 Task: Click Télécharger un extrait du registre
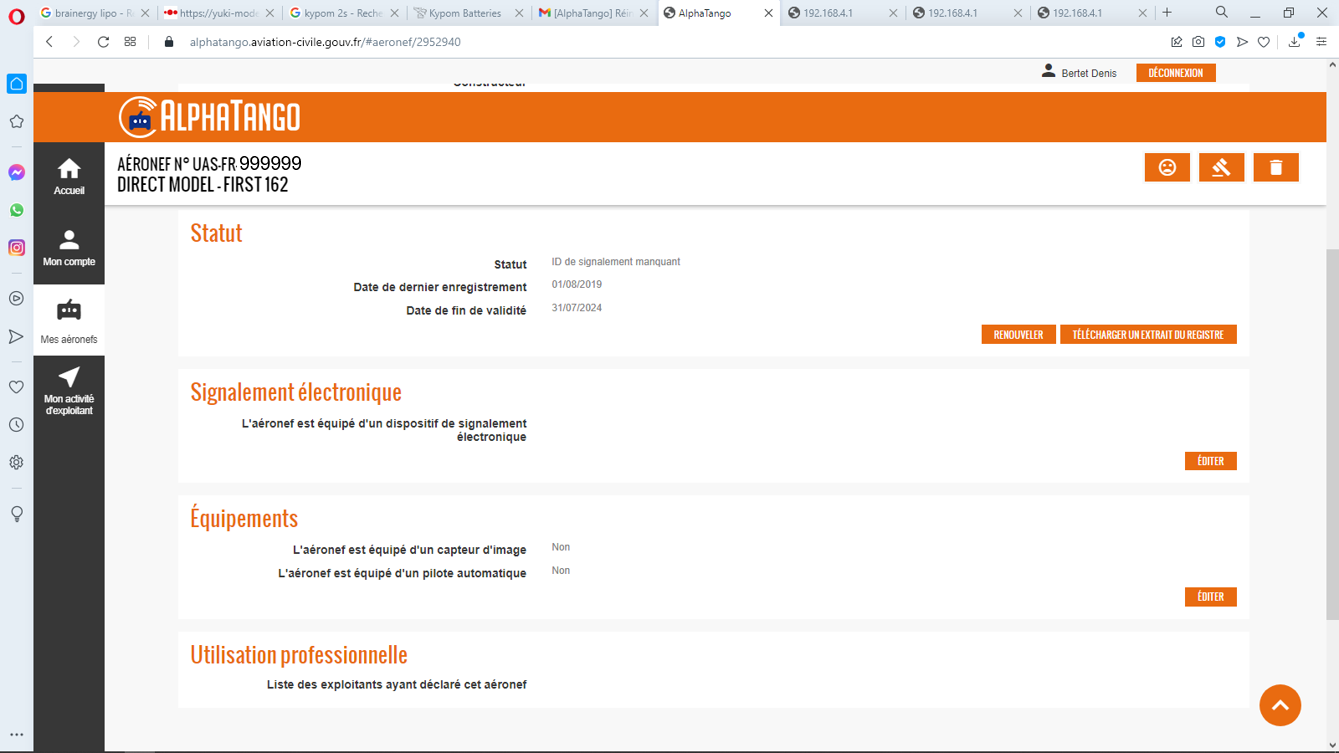(x=1148, y=335)
